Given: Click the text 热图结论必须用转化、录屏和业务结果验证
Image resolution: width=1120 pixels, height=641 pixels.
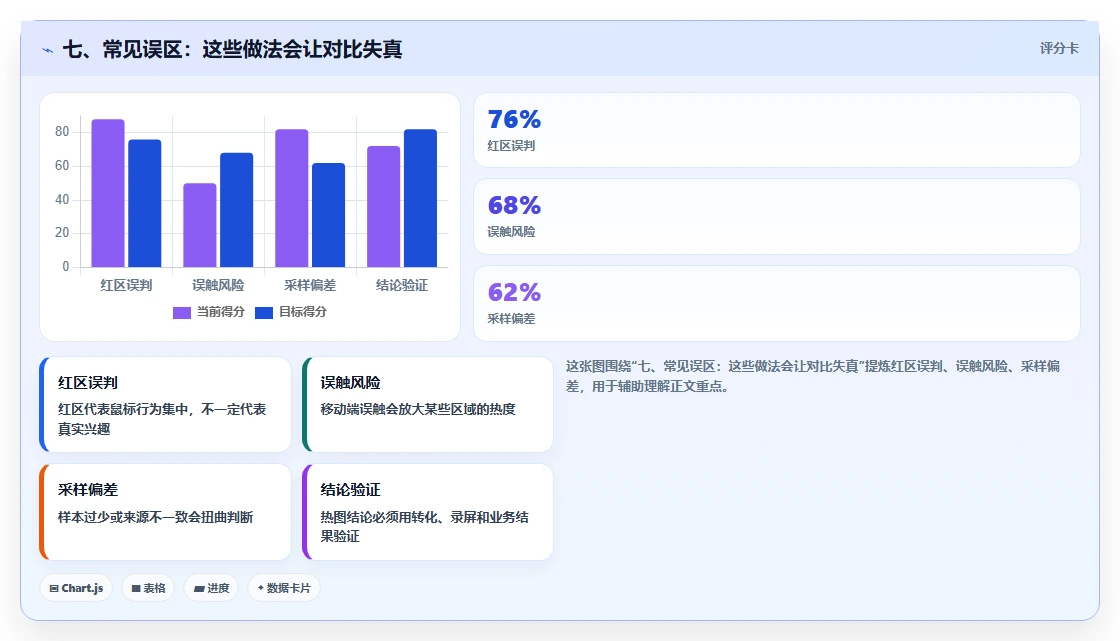Looking at the screenshot, I should [x=424, y=527].
